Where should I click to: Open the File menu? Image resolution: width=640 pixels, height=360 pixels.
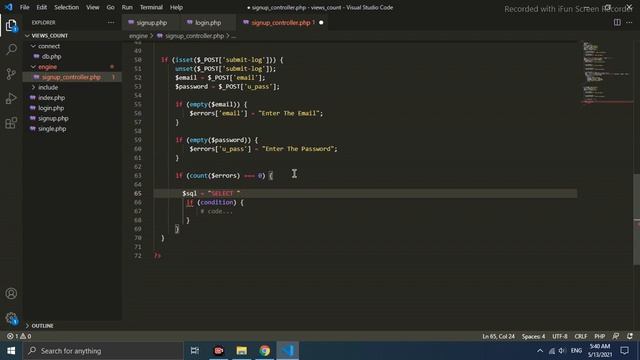coord(24,7)
